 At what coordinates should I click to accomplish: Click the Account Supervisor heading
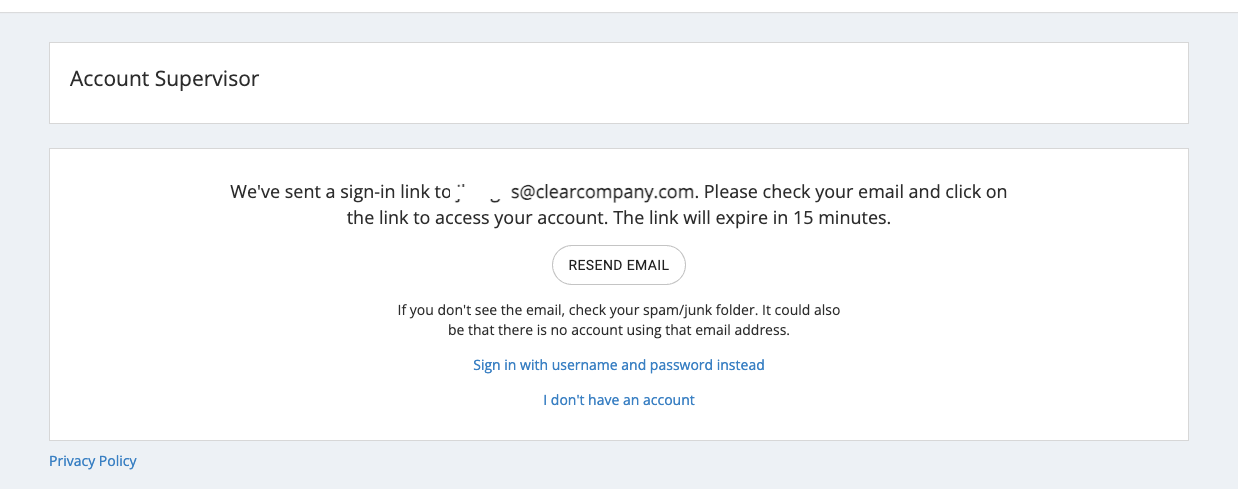(x=164, y=79)
